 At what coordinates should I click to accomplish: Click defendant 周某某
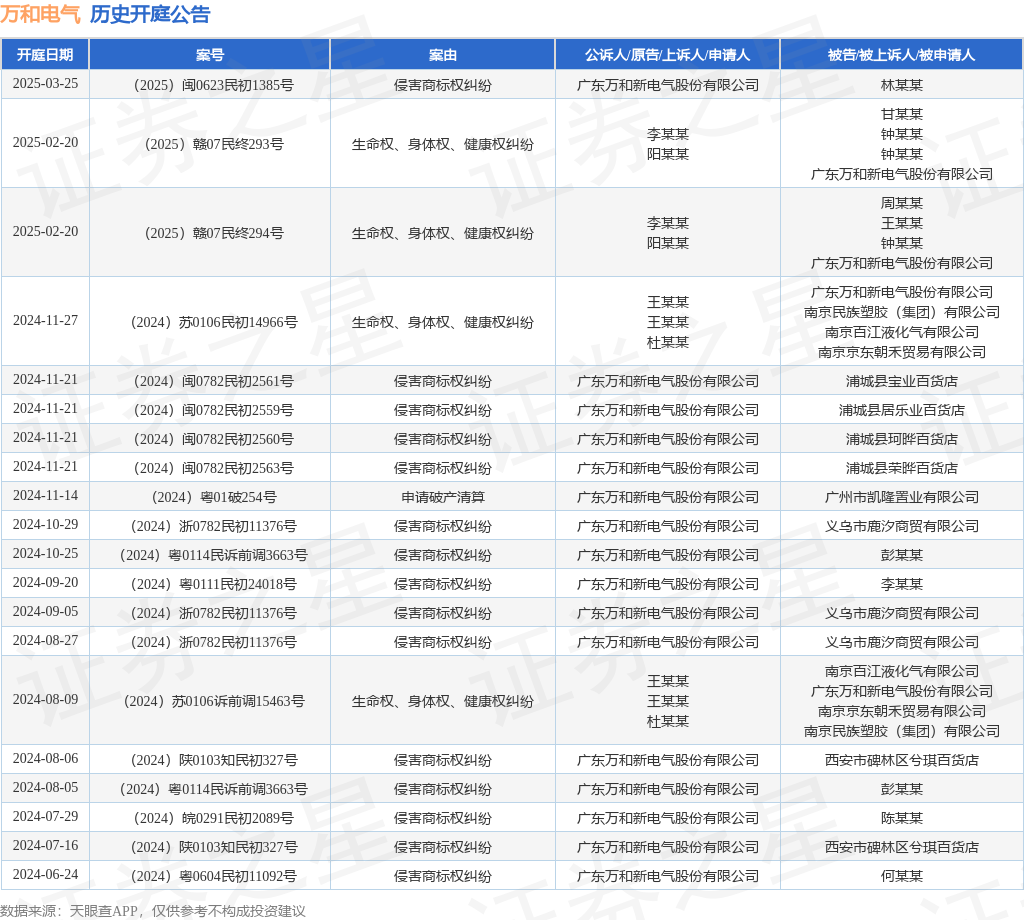tap(902, 203)
